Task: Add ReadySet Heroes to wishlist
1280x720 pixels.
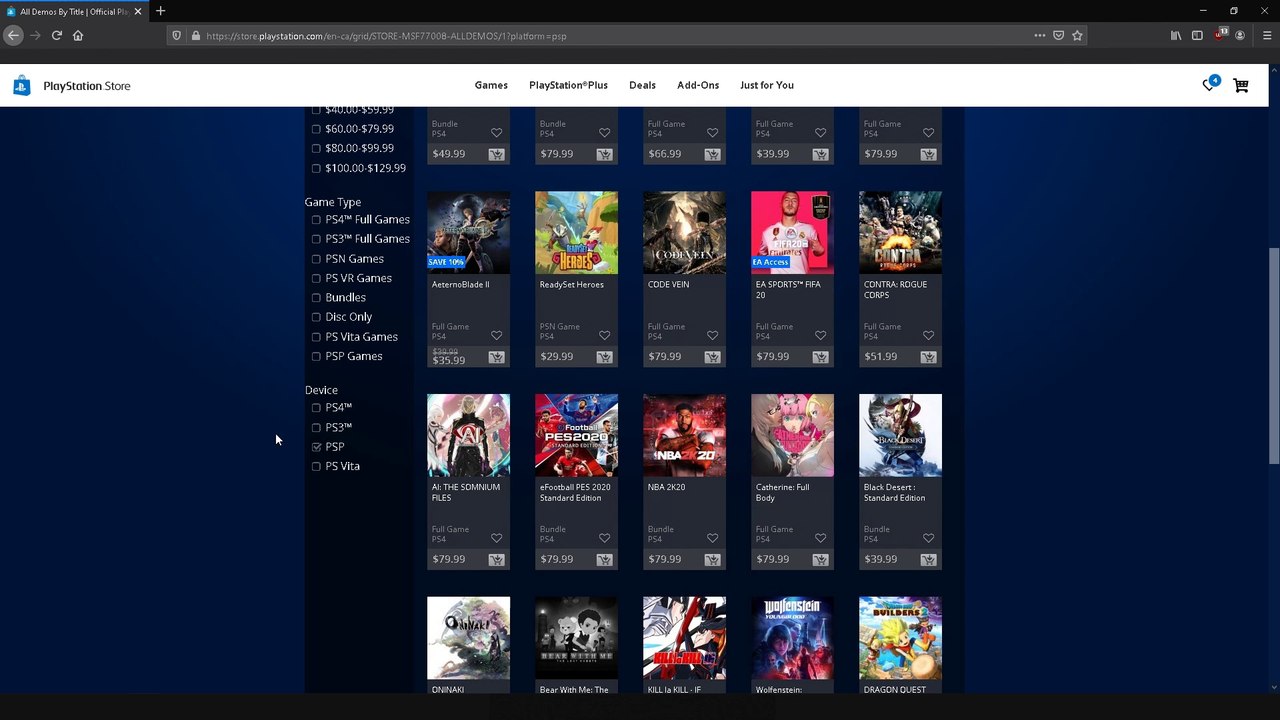Action: coord(604,335)
